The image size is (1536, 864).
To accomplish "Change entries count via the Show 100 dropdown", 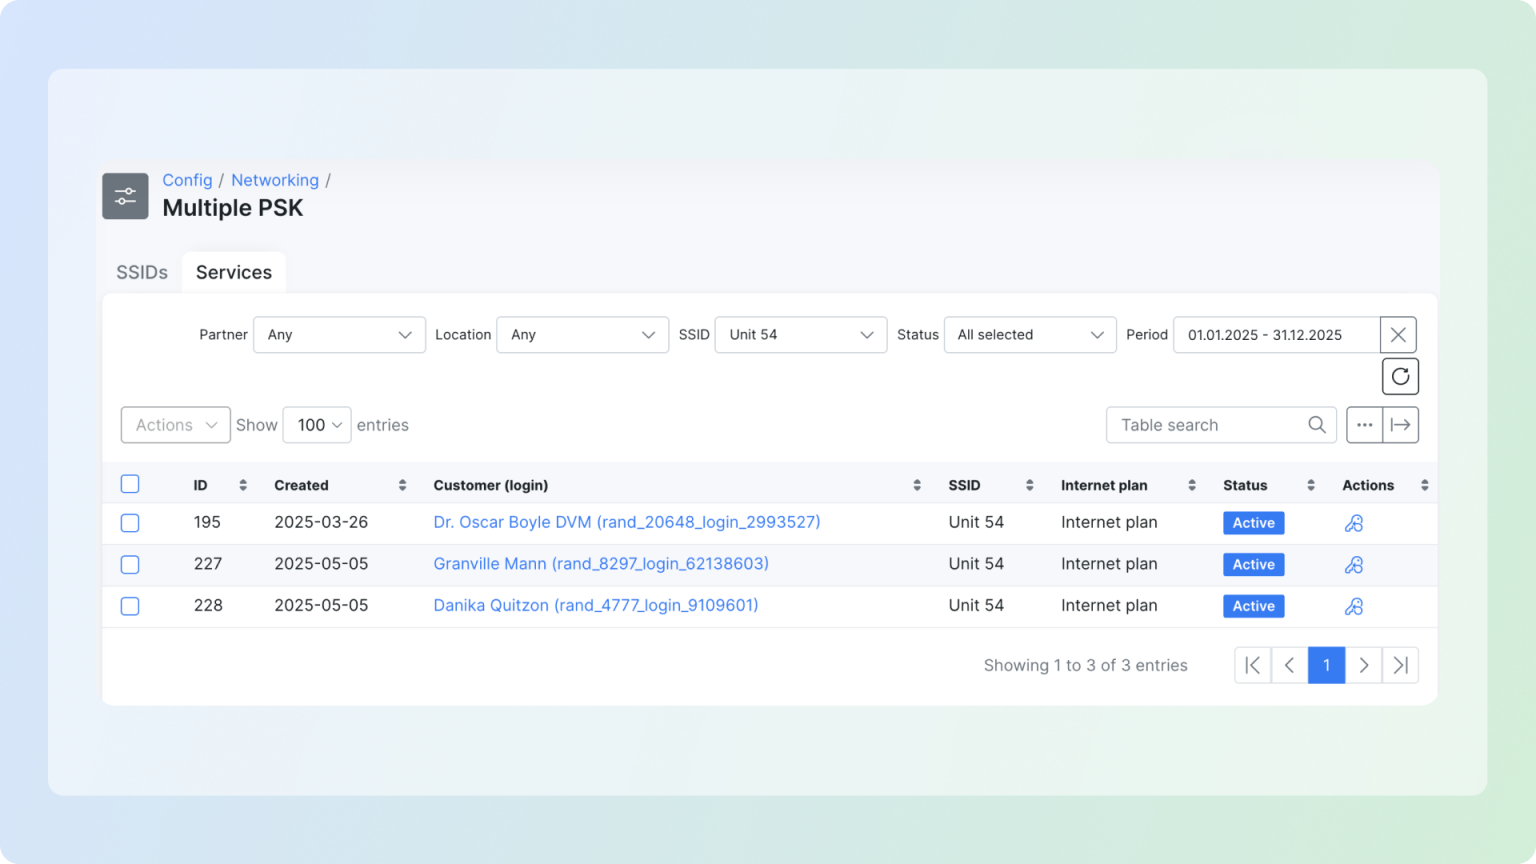I will click(x=316, y=424).
